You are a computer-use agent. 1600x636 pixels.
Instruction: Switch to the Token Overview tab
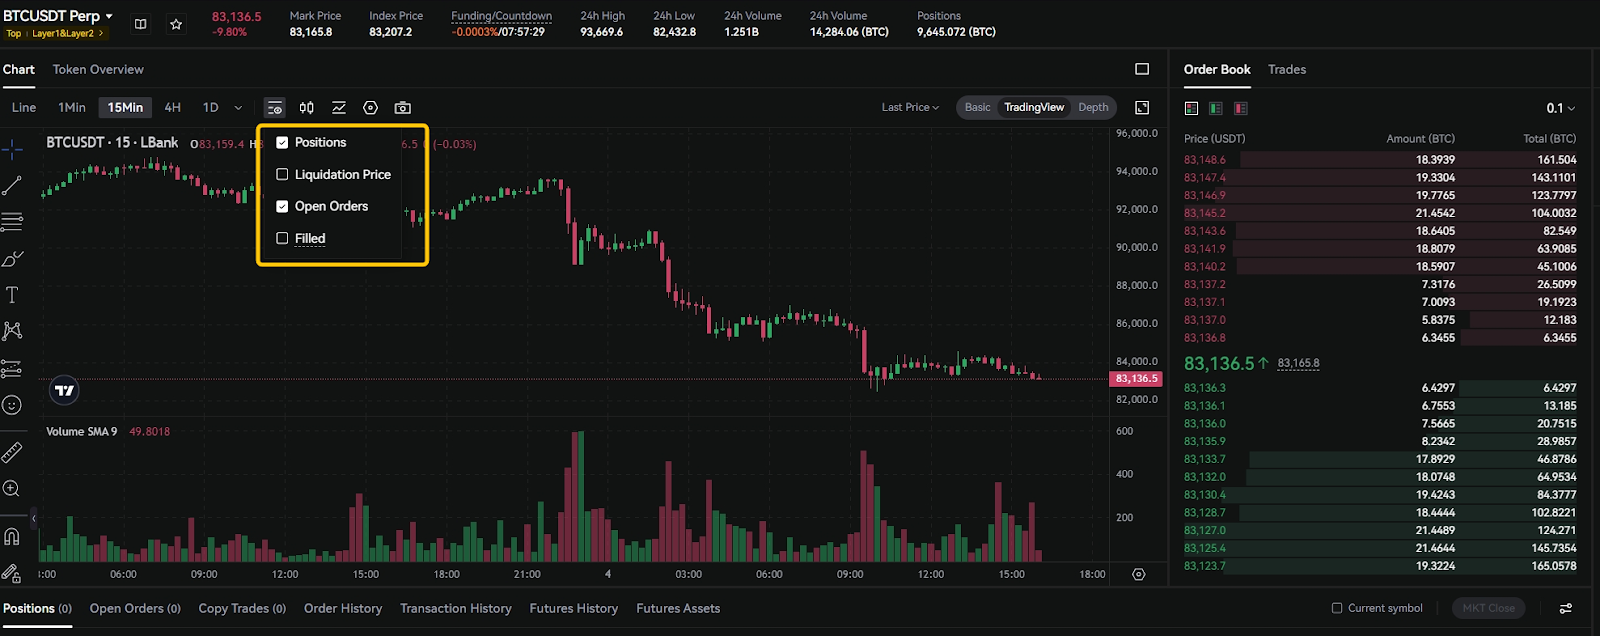[x=98, y=70]
